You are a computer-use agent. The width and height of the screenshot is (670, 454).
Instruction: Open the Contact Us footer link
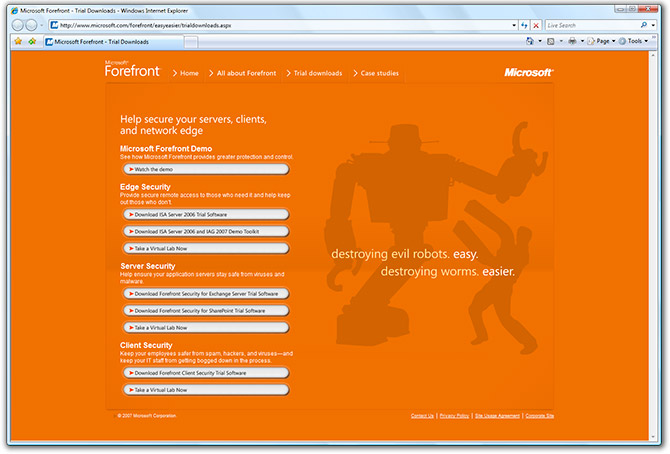[x=422, y=416]
